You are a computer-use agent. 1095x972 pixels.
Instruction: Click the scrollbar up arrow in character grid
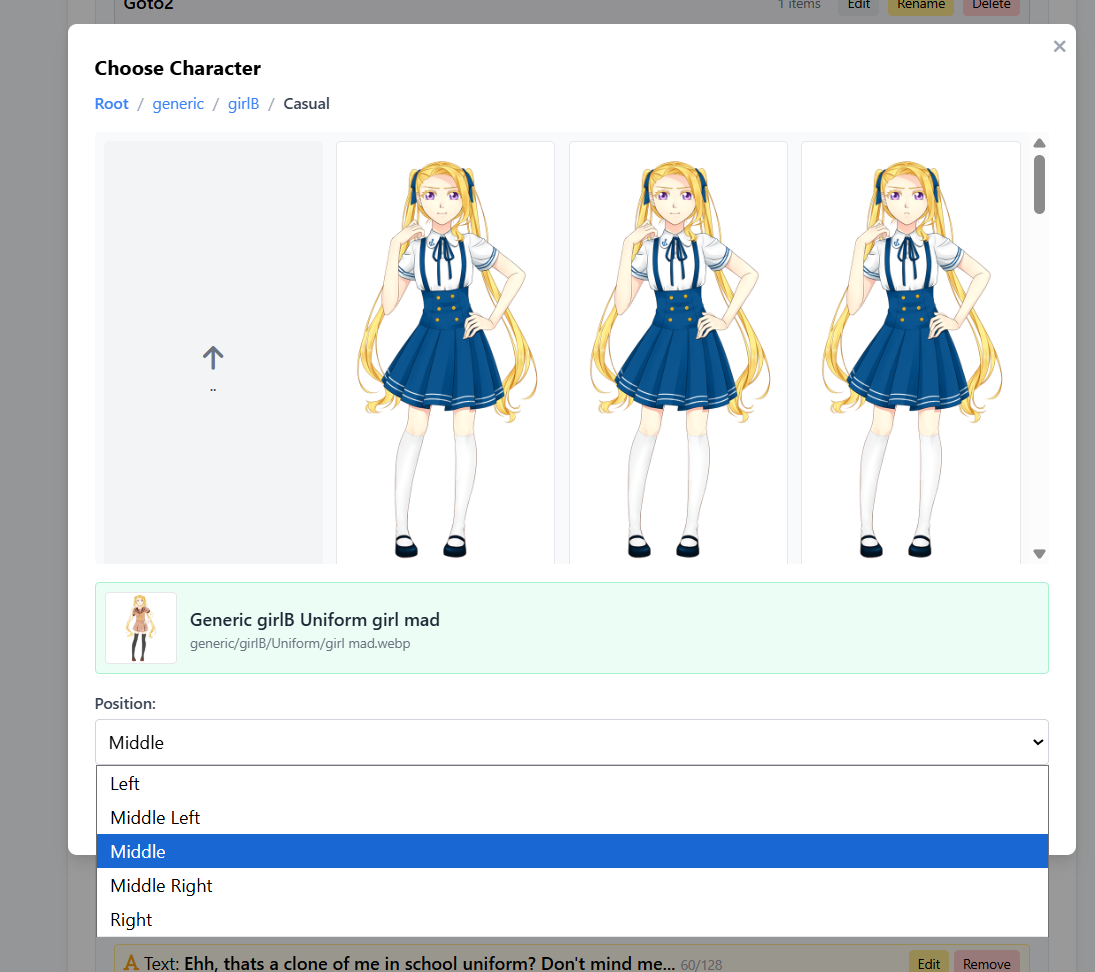[1039, 143]
